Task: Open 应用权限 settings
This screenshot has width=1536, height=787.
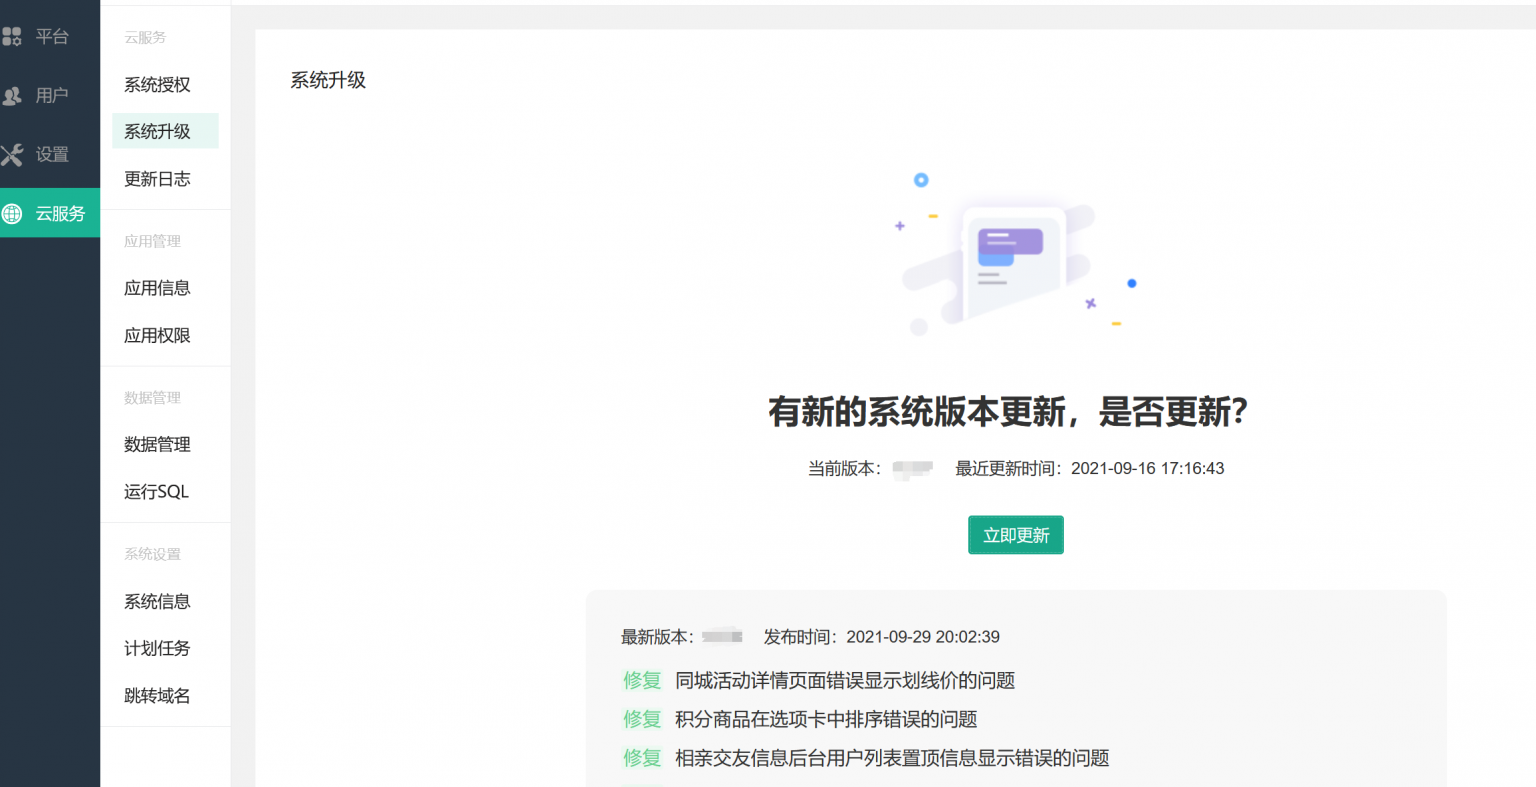Action: 157,336
